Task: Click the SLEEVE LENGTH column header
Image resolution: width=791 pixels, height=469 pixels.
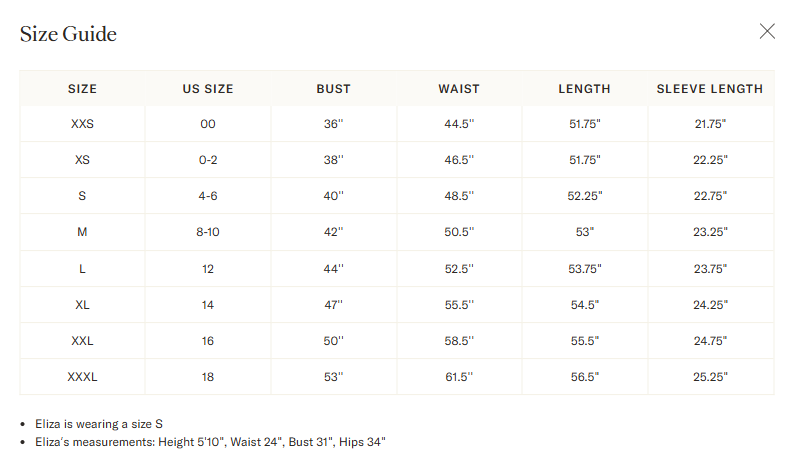Action: coord(710,89)
